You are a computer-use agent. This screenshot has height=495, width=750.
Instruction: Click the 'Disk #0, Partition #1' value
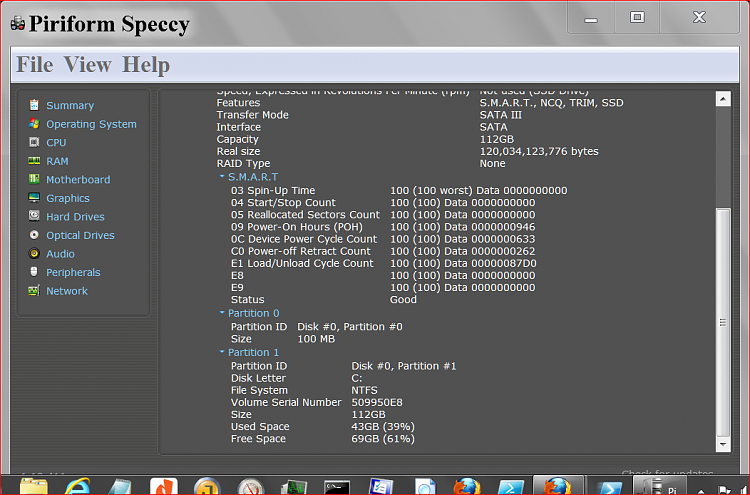click(404, 366)
